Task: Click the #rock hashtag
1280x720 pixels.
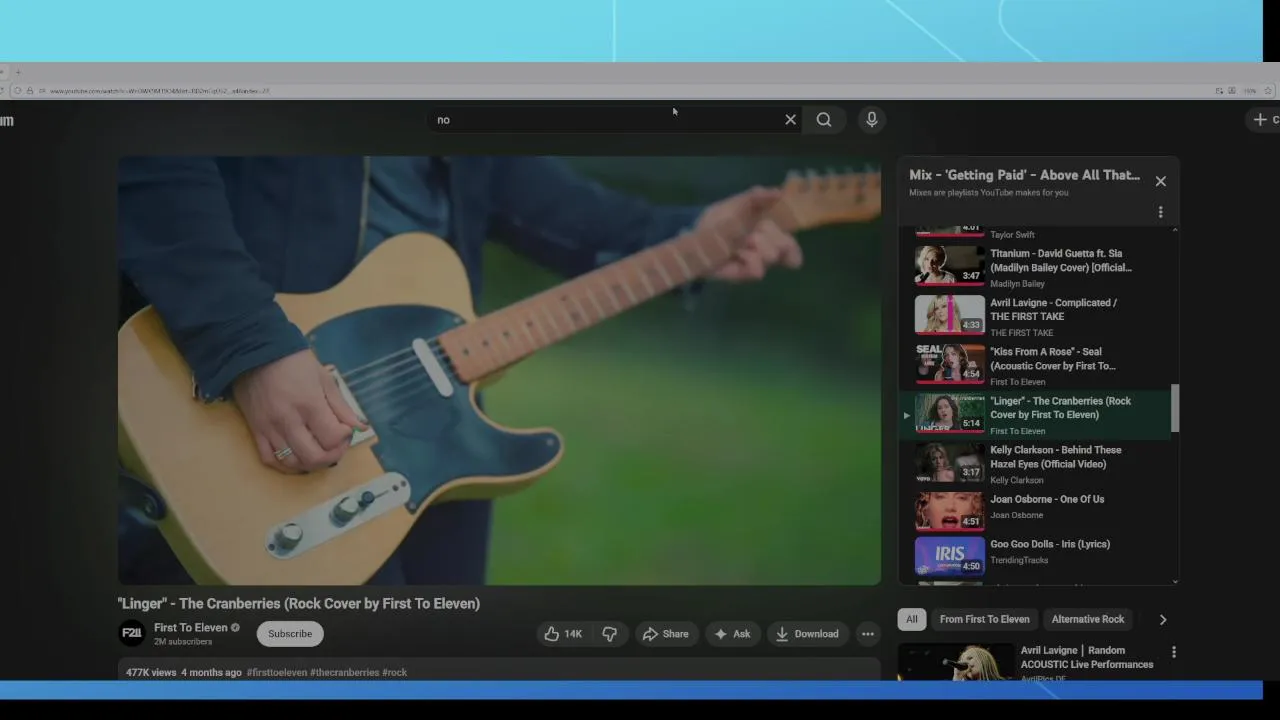Action: point(394,673)
